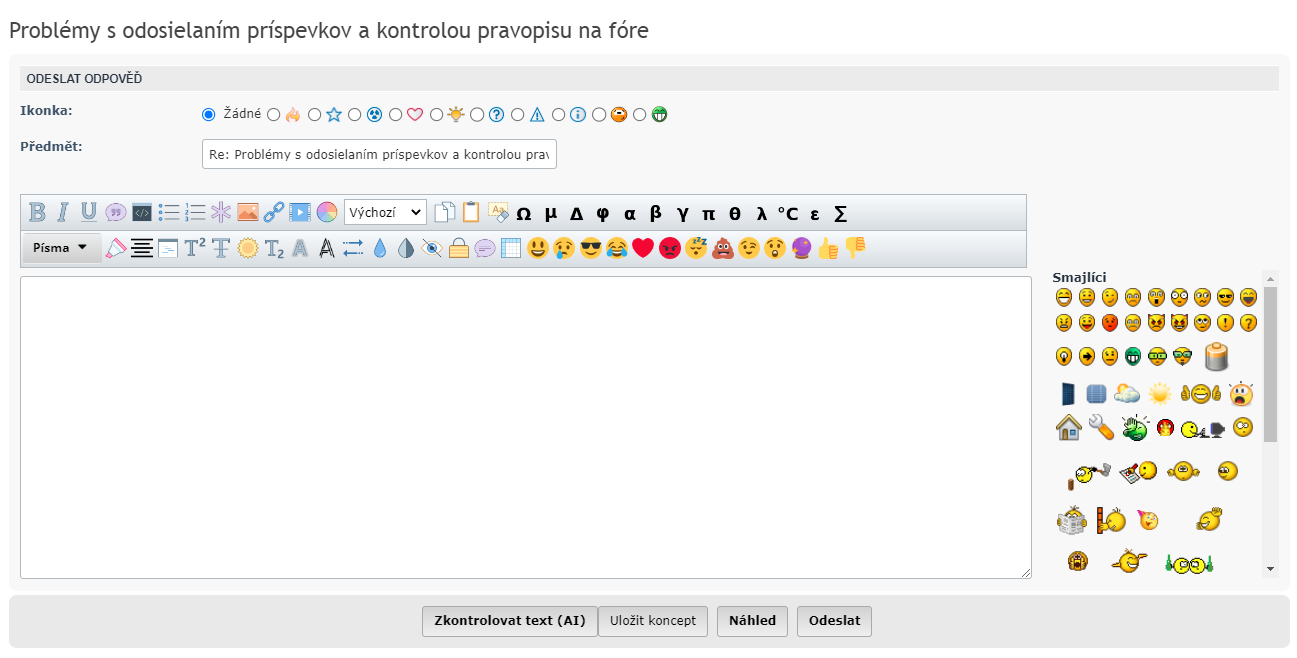The image size is (1297, 658).
Task: Insert media with the video play icon
Action: (x=300, y=212)
